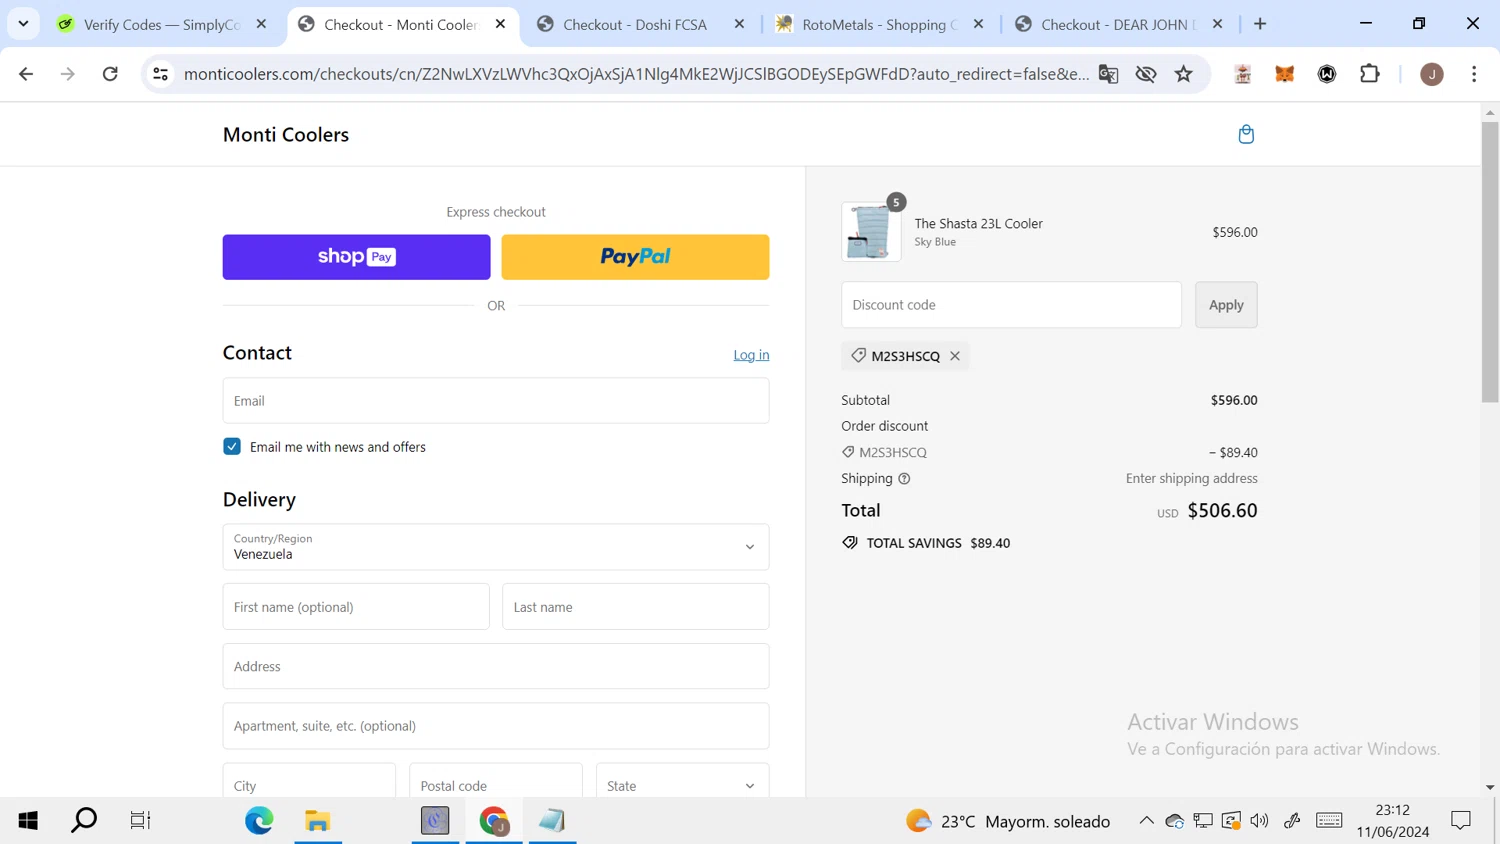
Task: Click the Address field
Action: coord(496,666)
